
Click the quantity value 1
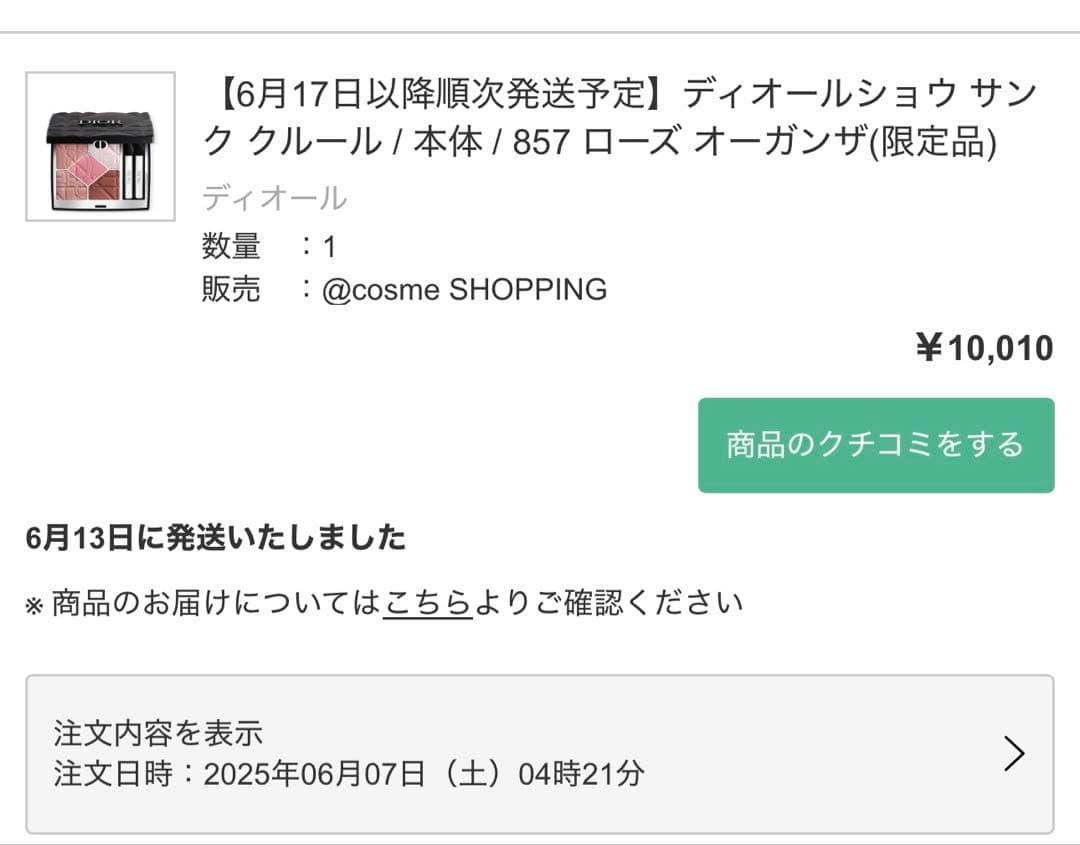coord(329,247)
